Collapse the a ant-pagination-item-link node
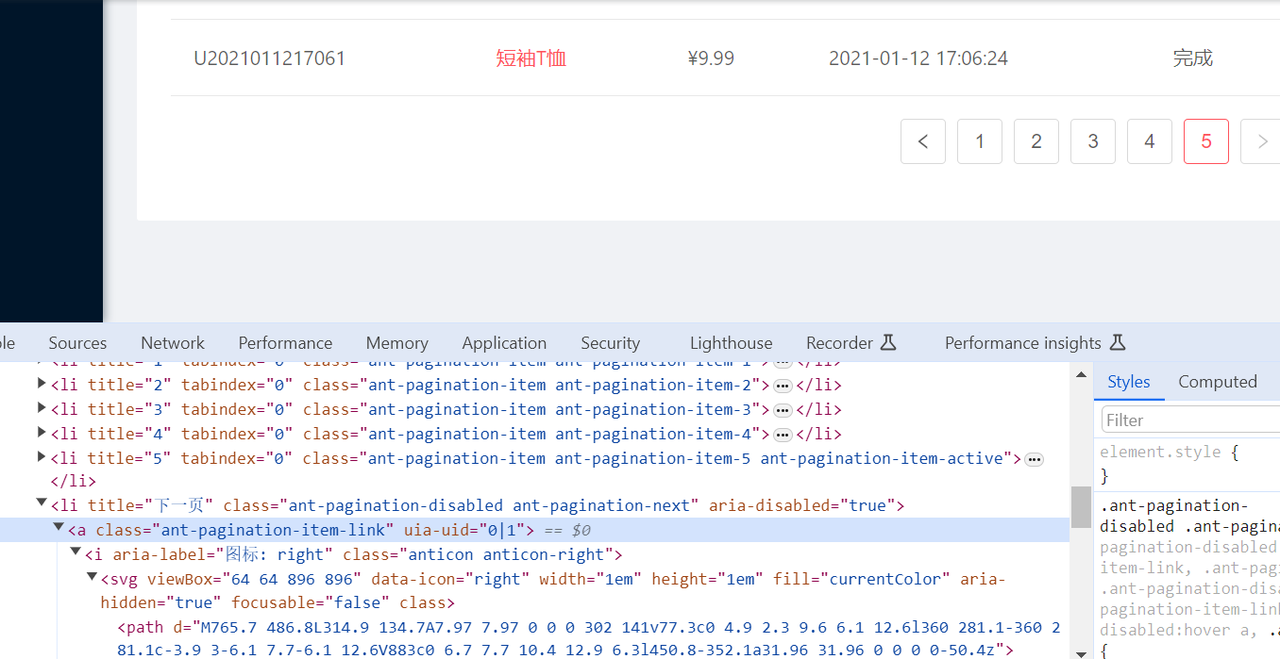 [x=59, y=529]
